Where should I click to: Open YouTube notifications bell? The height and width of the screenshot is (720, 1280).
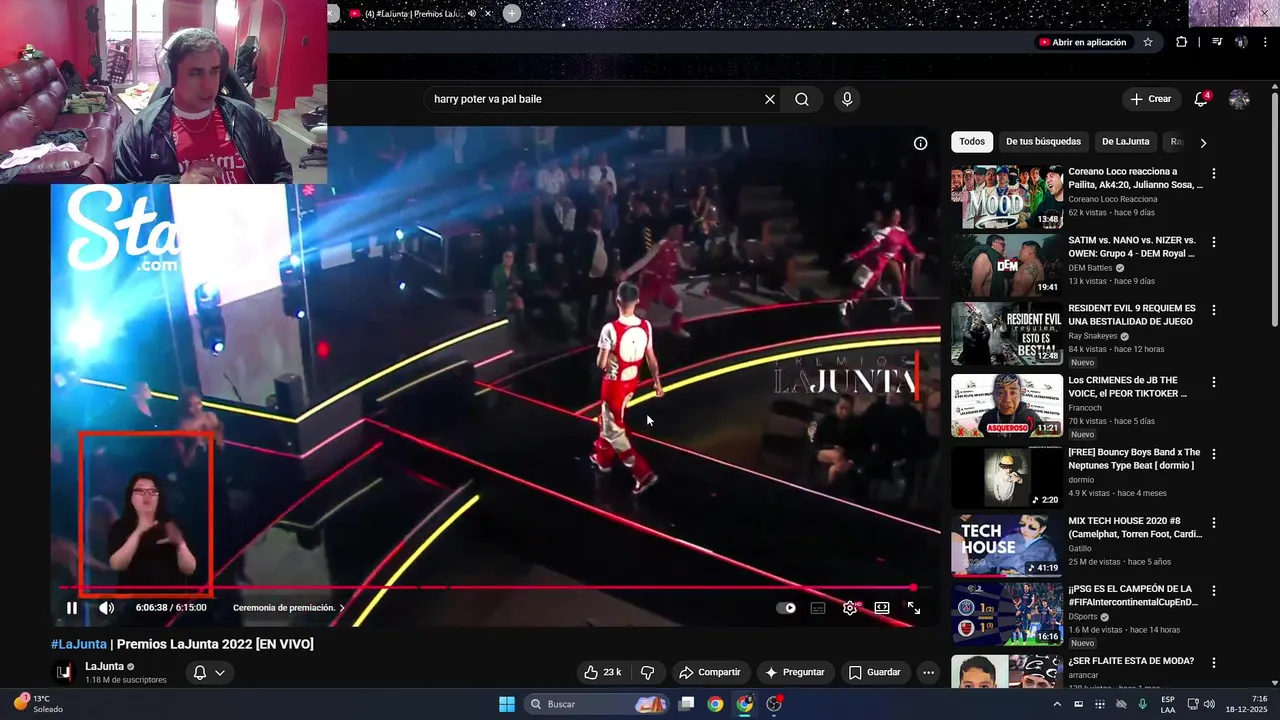coord(1201,99)
